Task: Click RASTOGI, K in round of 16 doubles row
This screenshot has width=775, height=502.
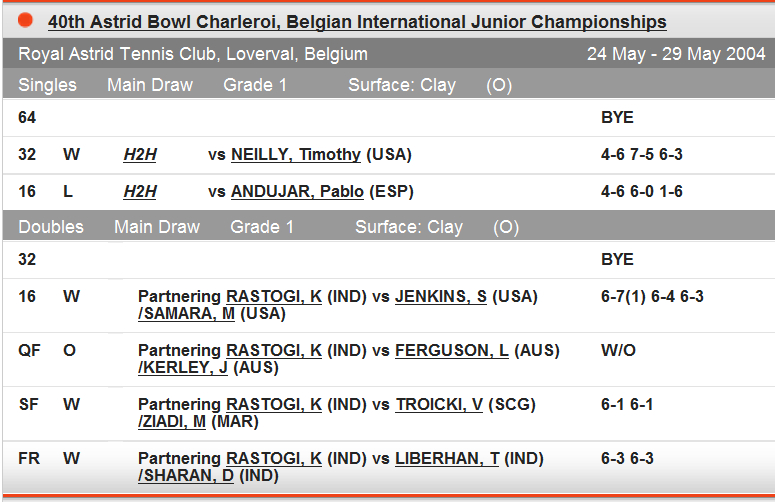Action: (x=274, y=297)
